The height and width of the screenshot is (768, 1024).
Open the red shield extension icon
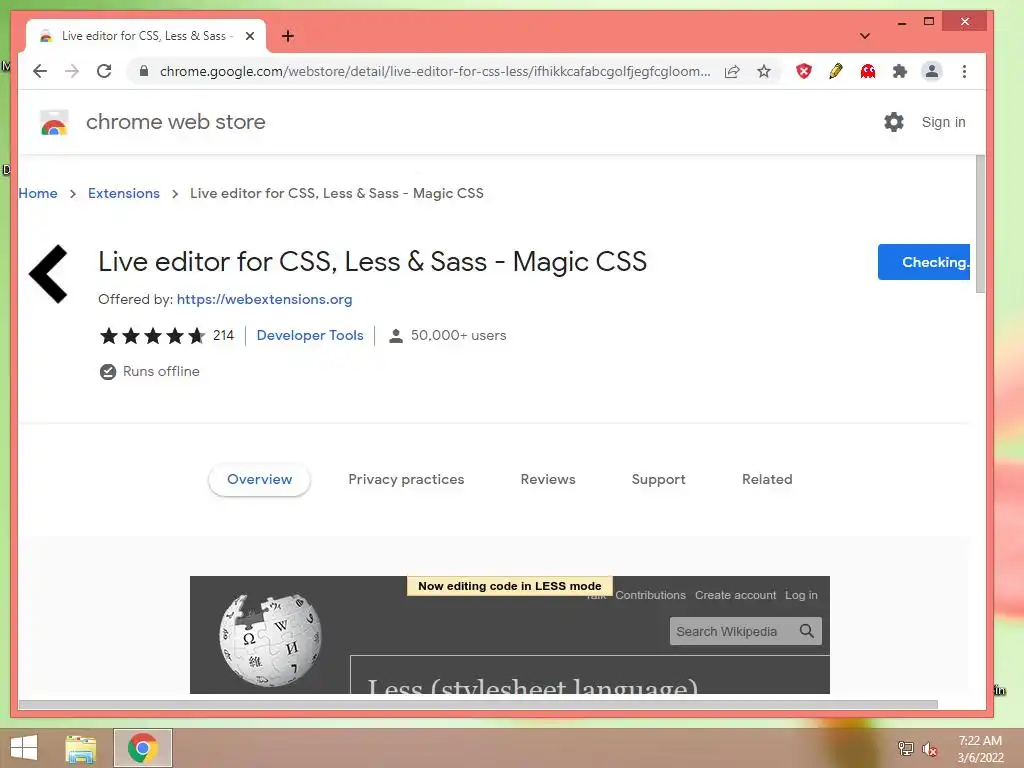point(804,71)
